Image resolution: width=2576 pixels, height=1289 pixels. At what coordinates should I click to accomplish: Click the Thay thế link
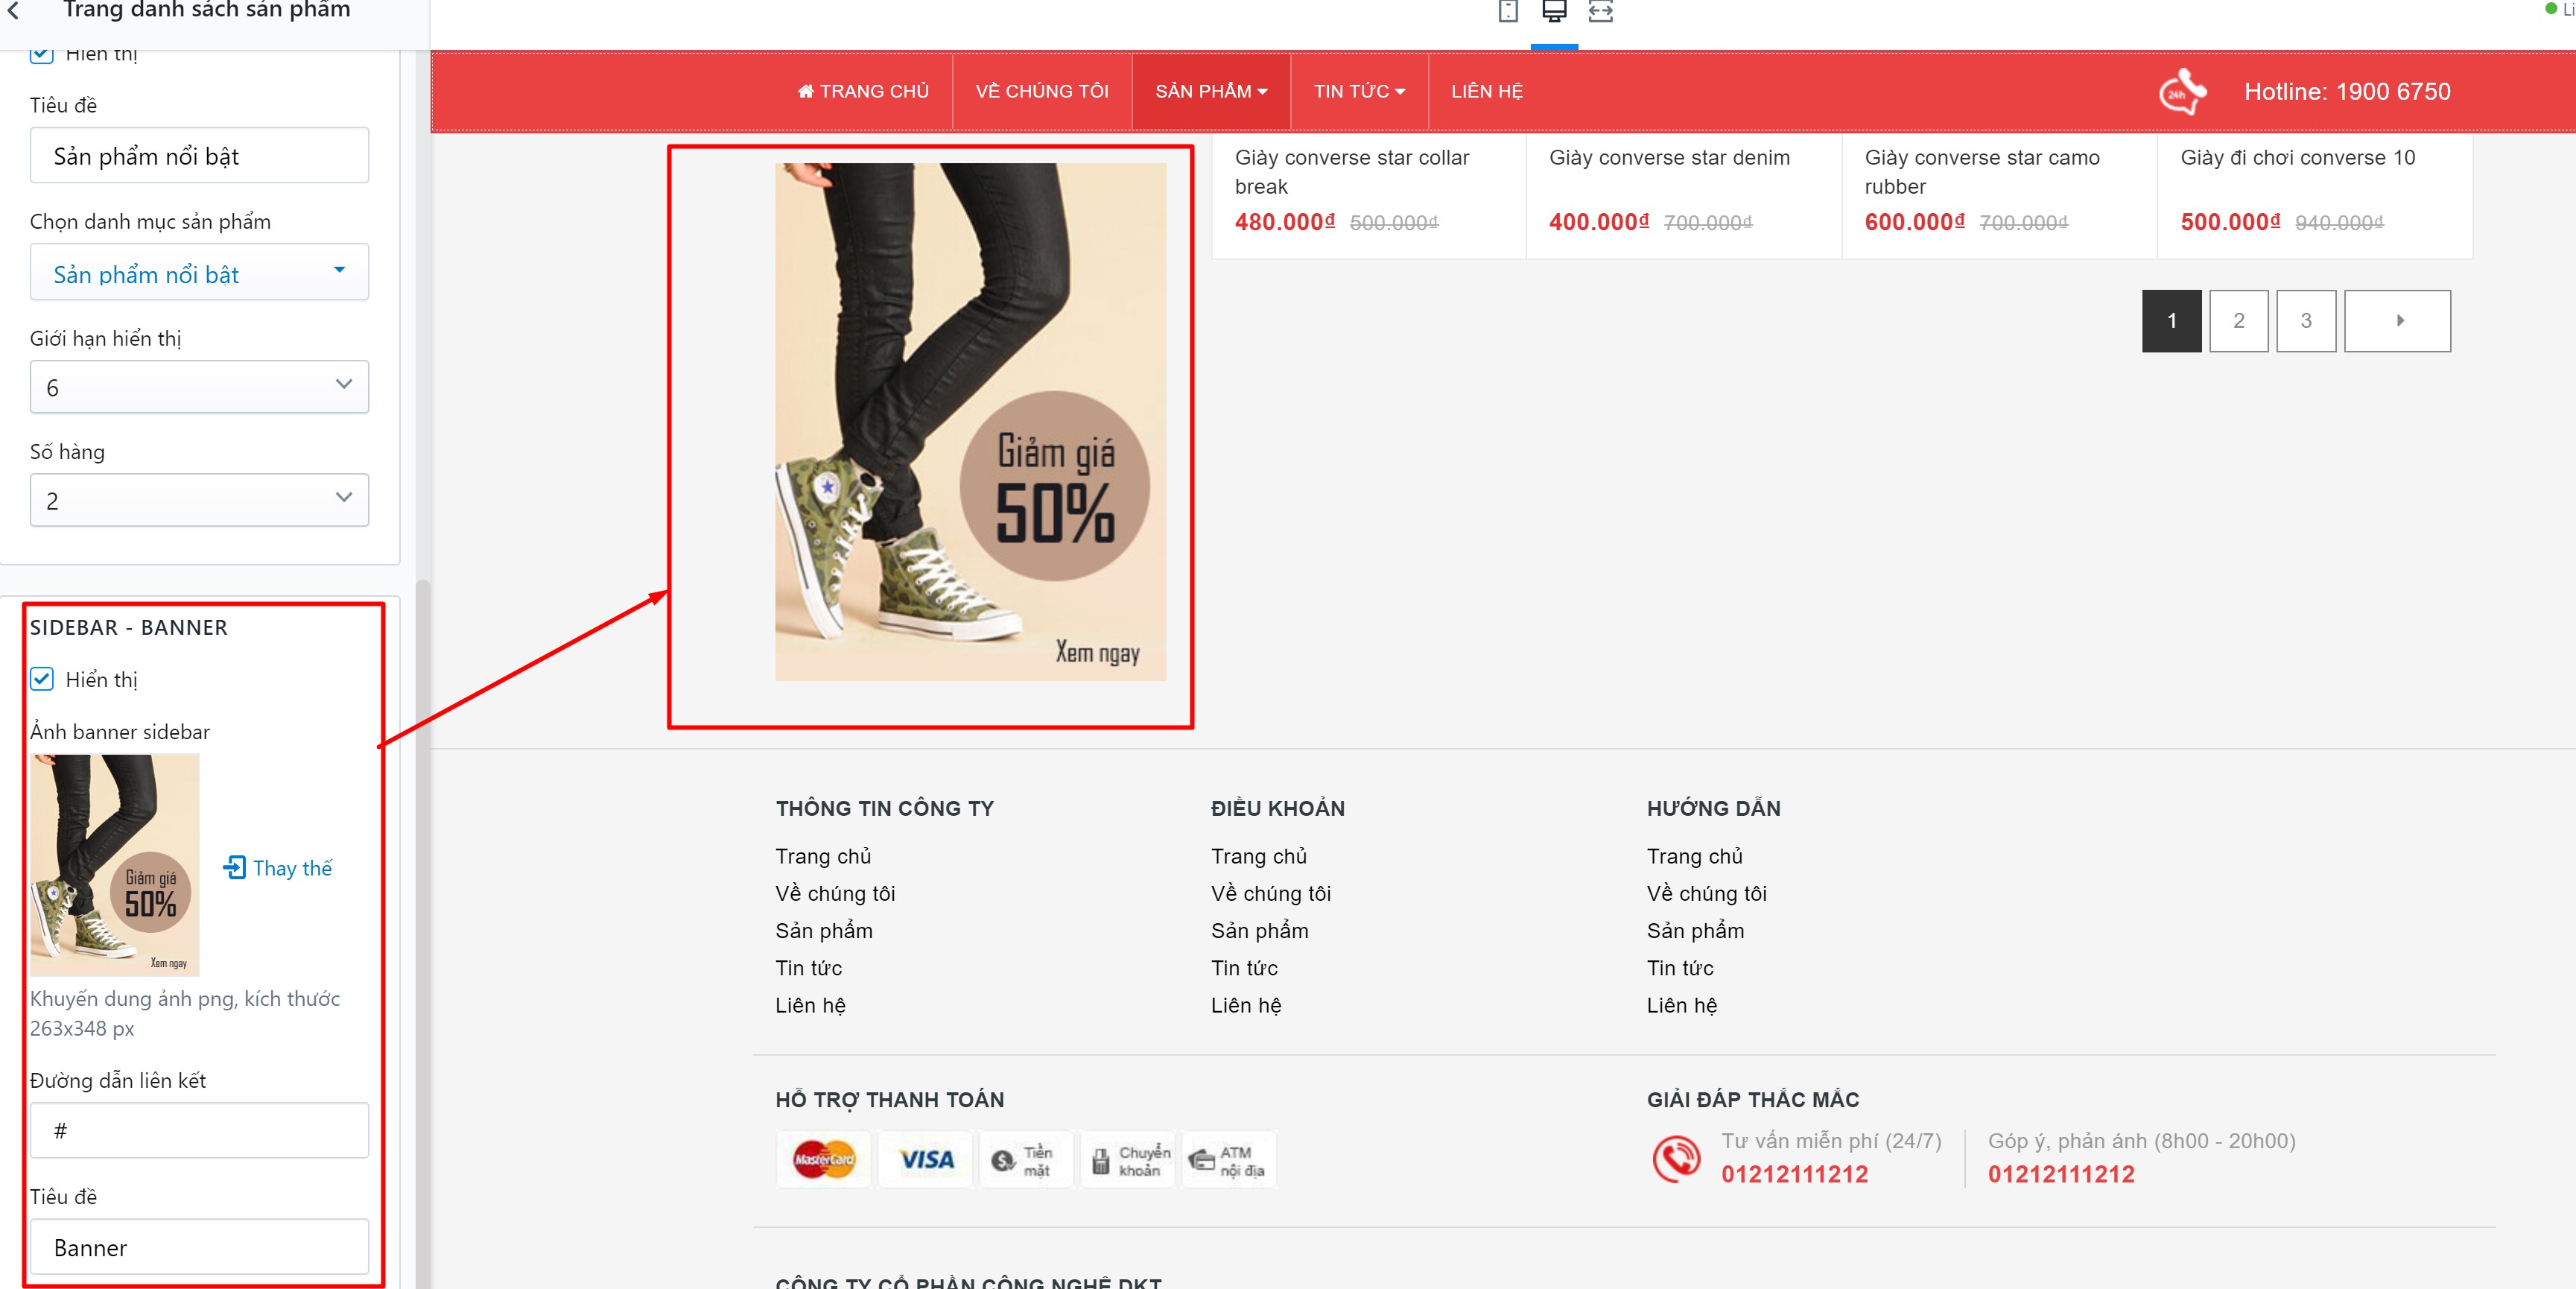pyautogui.click(x=292, y=868)
